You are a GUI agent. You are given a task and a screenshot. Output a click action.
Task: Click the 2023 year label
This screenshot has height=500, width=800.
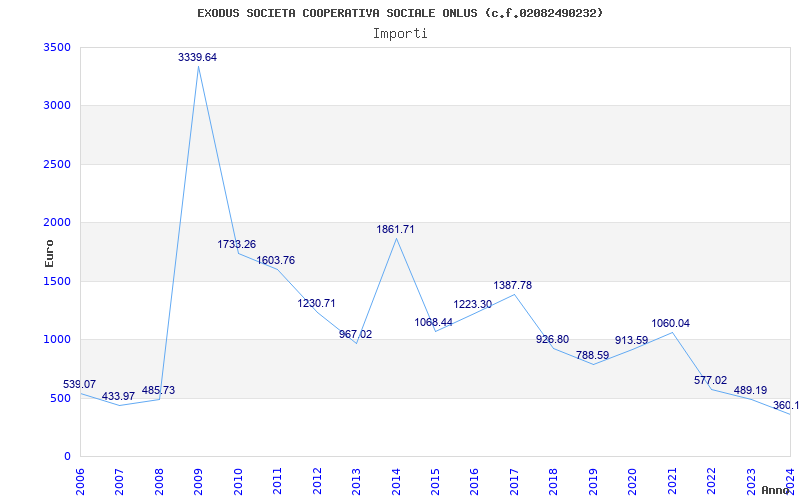click(751, 482)
